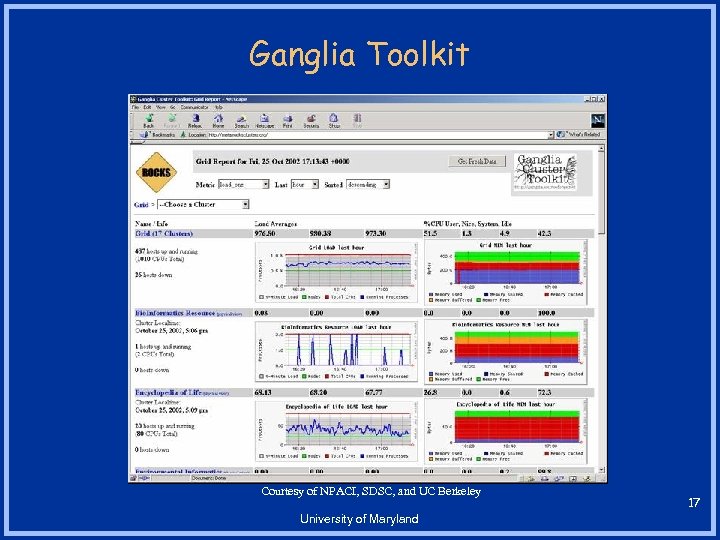The width and height of the screenshot is (720, 540).
Task: Click the page scroll-up arrow
Action: pyautogui.click(x=601, y=149)
